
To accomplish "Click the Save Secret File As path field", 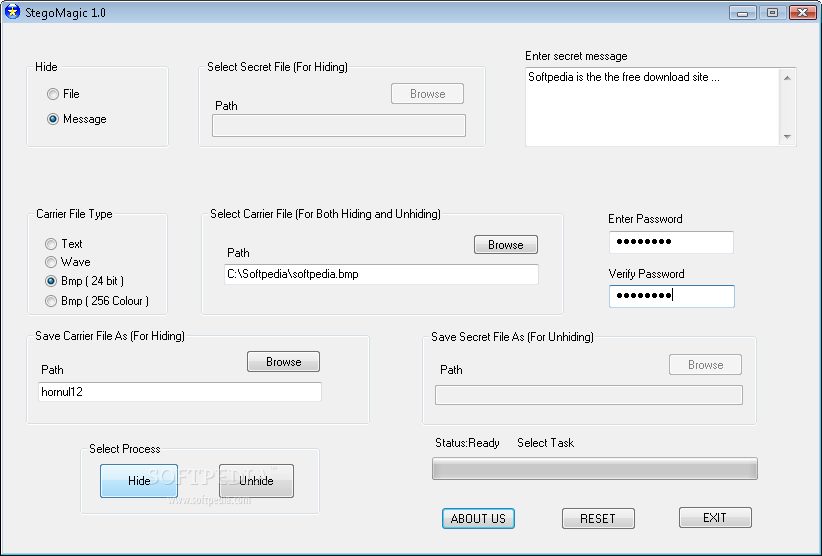I will click(x=589, y=395).
